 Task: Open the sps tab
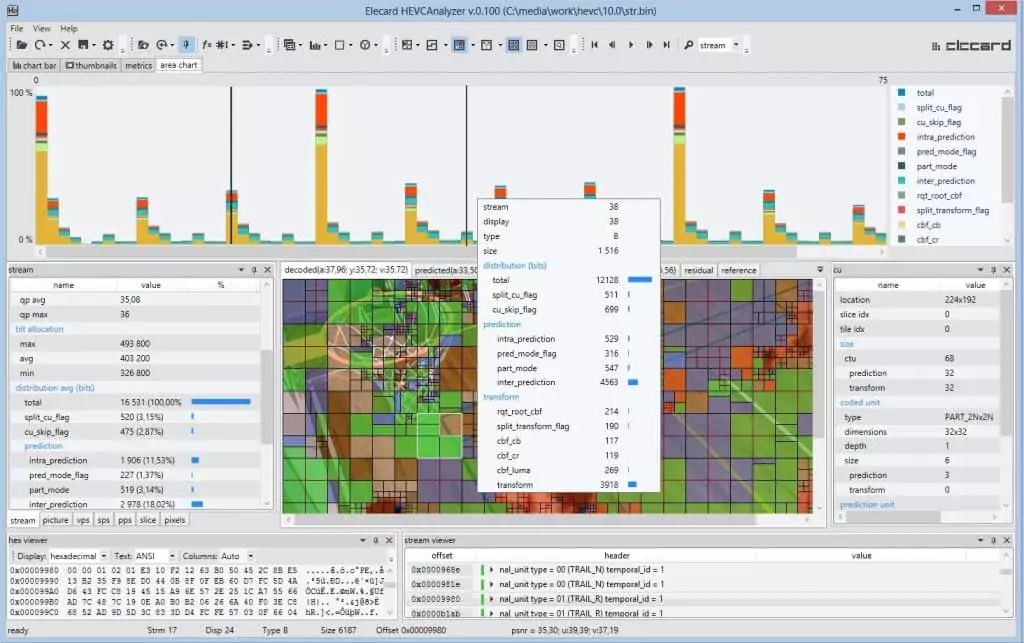click(103, 520)
